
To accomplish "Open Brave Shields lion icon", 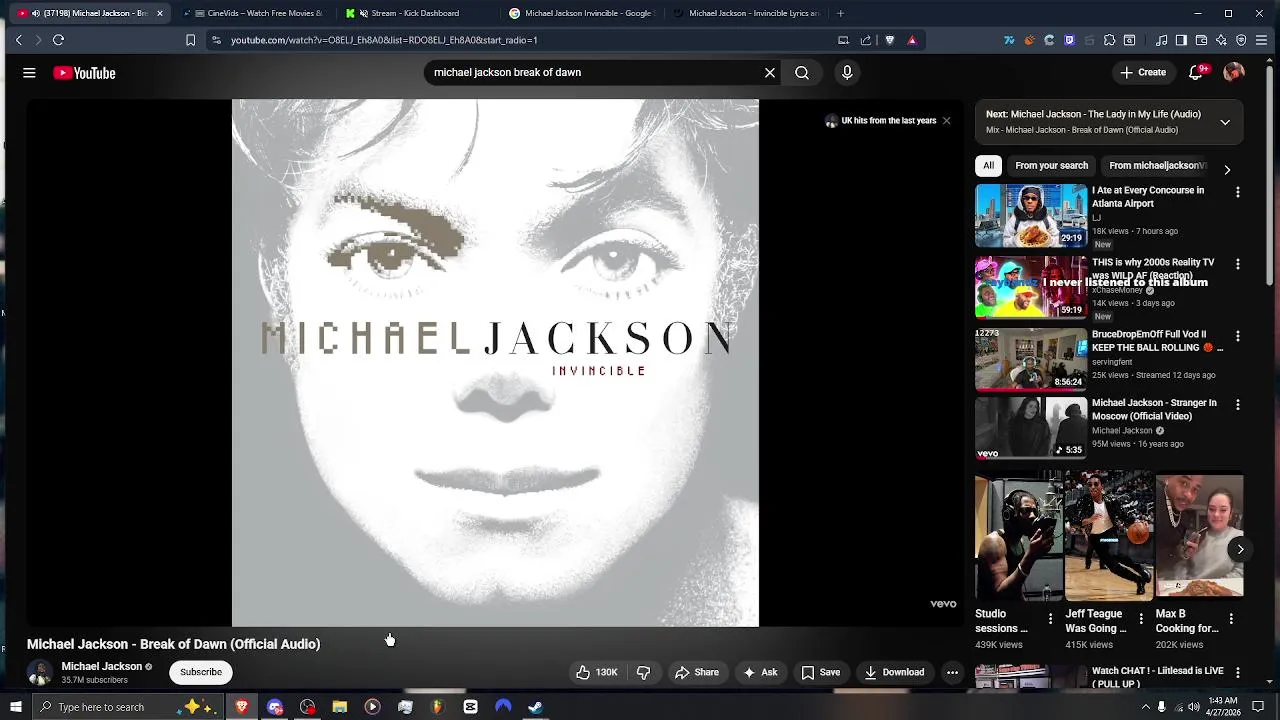I will (x=889, y=40).
